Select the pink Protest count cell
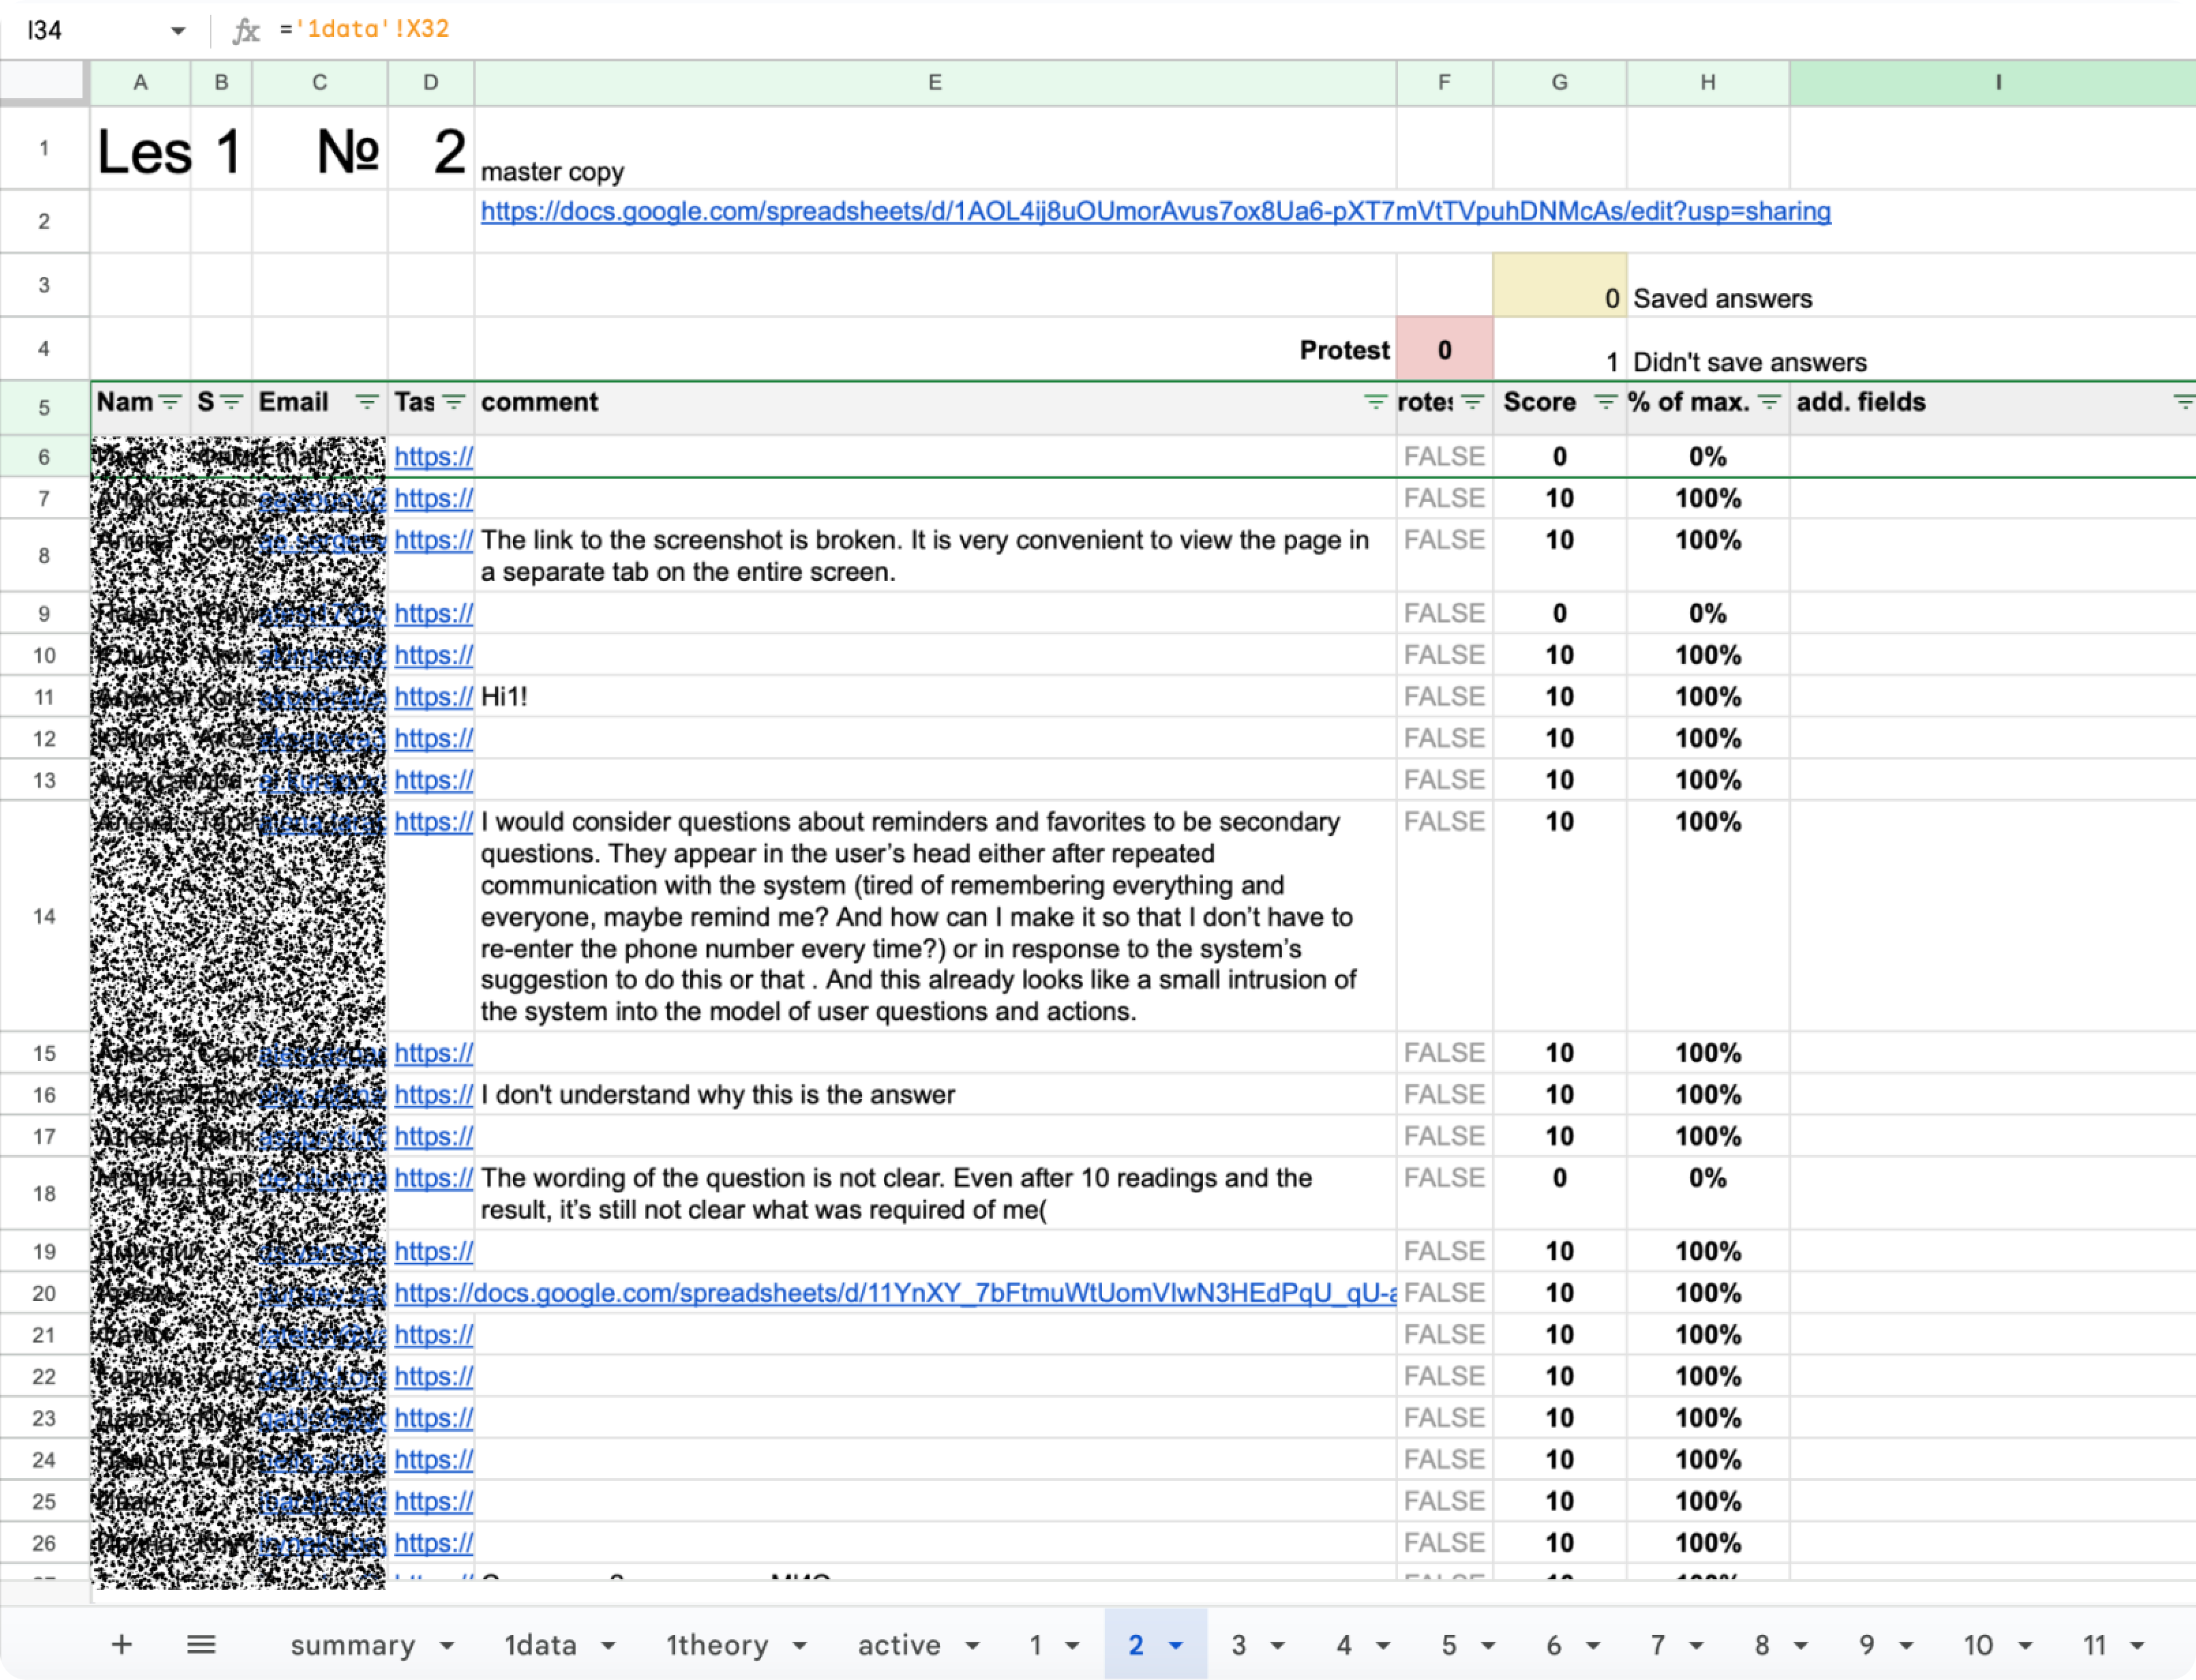Viewport: 2196px width, 1680px height. [1445, 349]
